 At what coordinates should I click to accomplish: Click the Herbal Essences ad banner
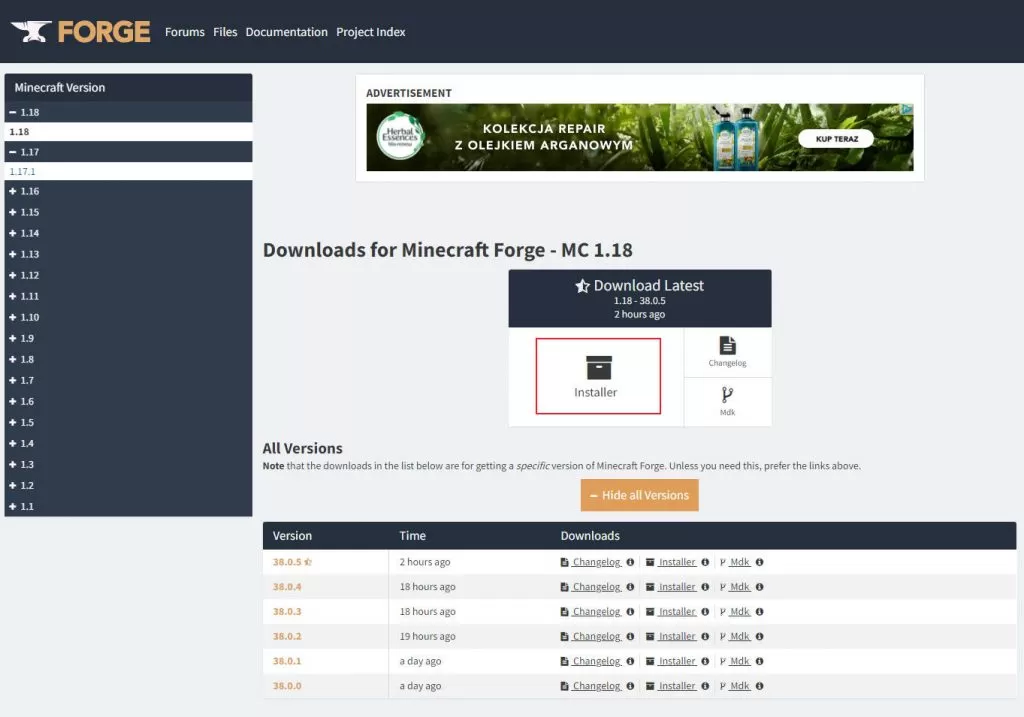(x=639, y=137)
